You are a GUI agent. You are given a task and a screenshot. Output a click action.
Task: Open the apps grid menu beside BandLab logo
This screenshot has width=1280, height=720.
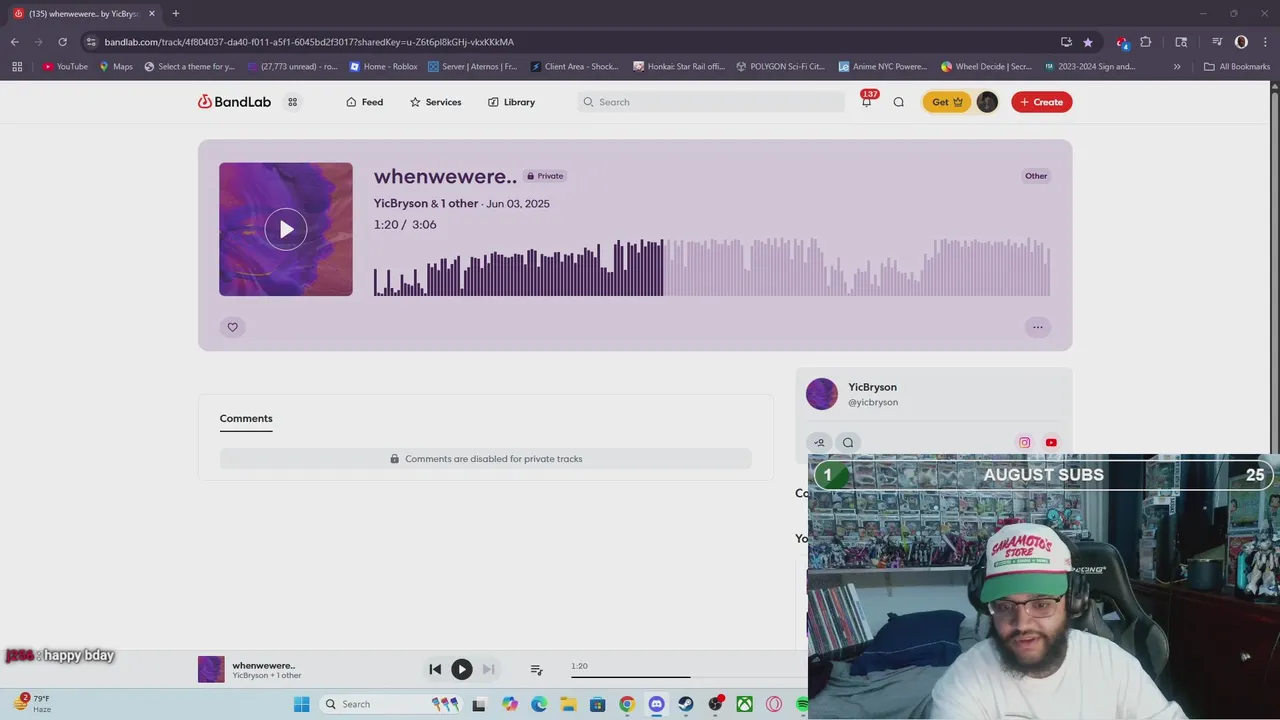292,102
